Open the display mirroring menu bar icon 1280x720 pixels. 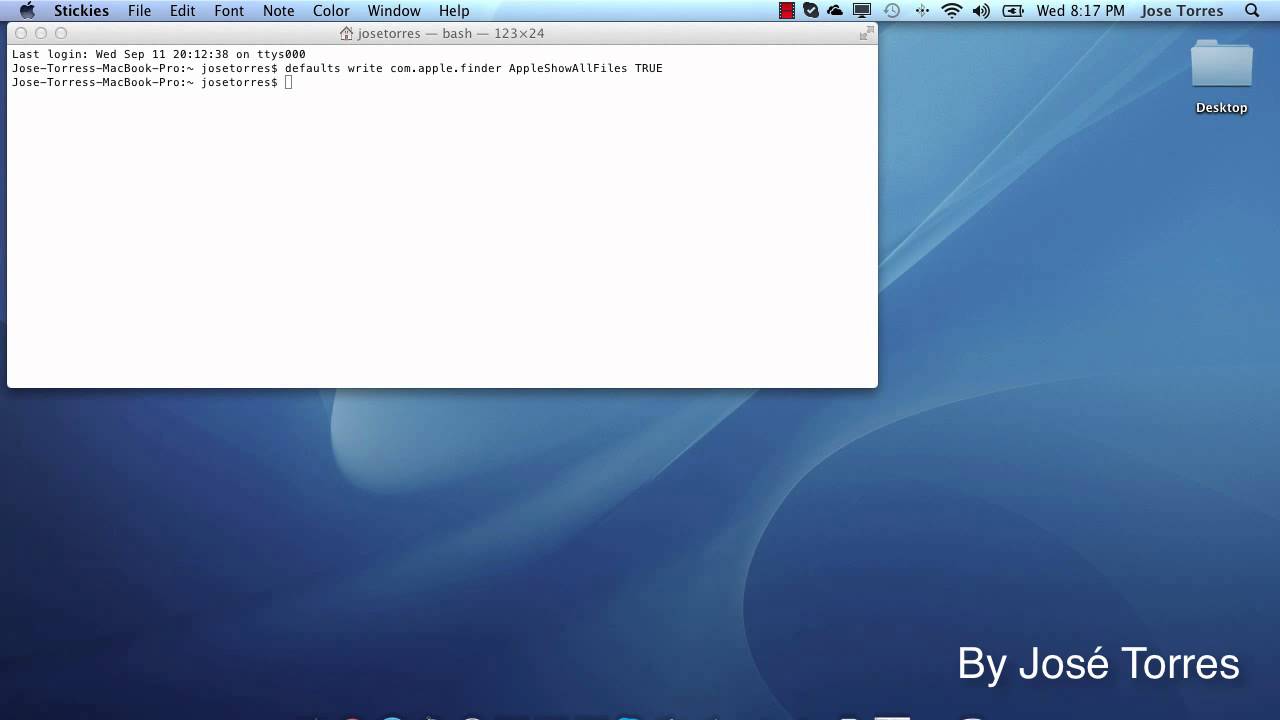tap(861, 11)
